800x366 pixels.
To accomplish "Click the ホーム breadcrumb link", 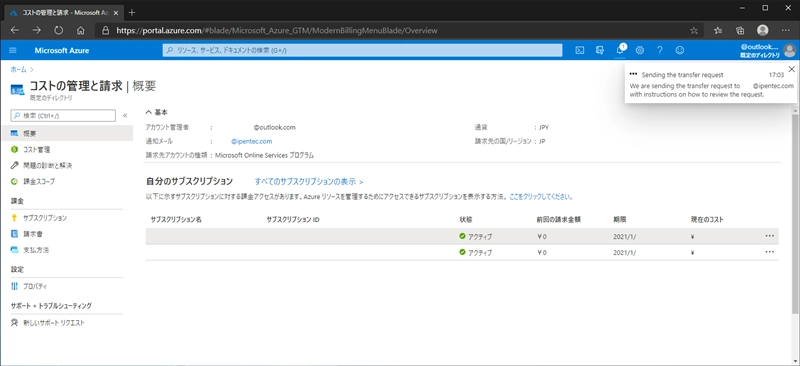I will point(18,69).
